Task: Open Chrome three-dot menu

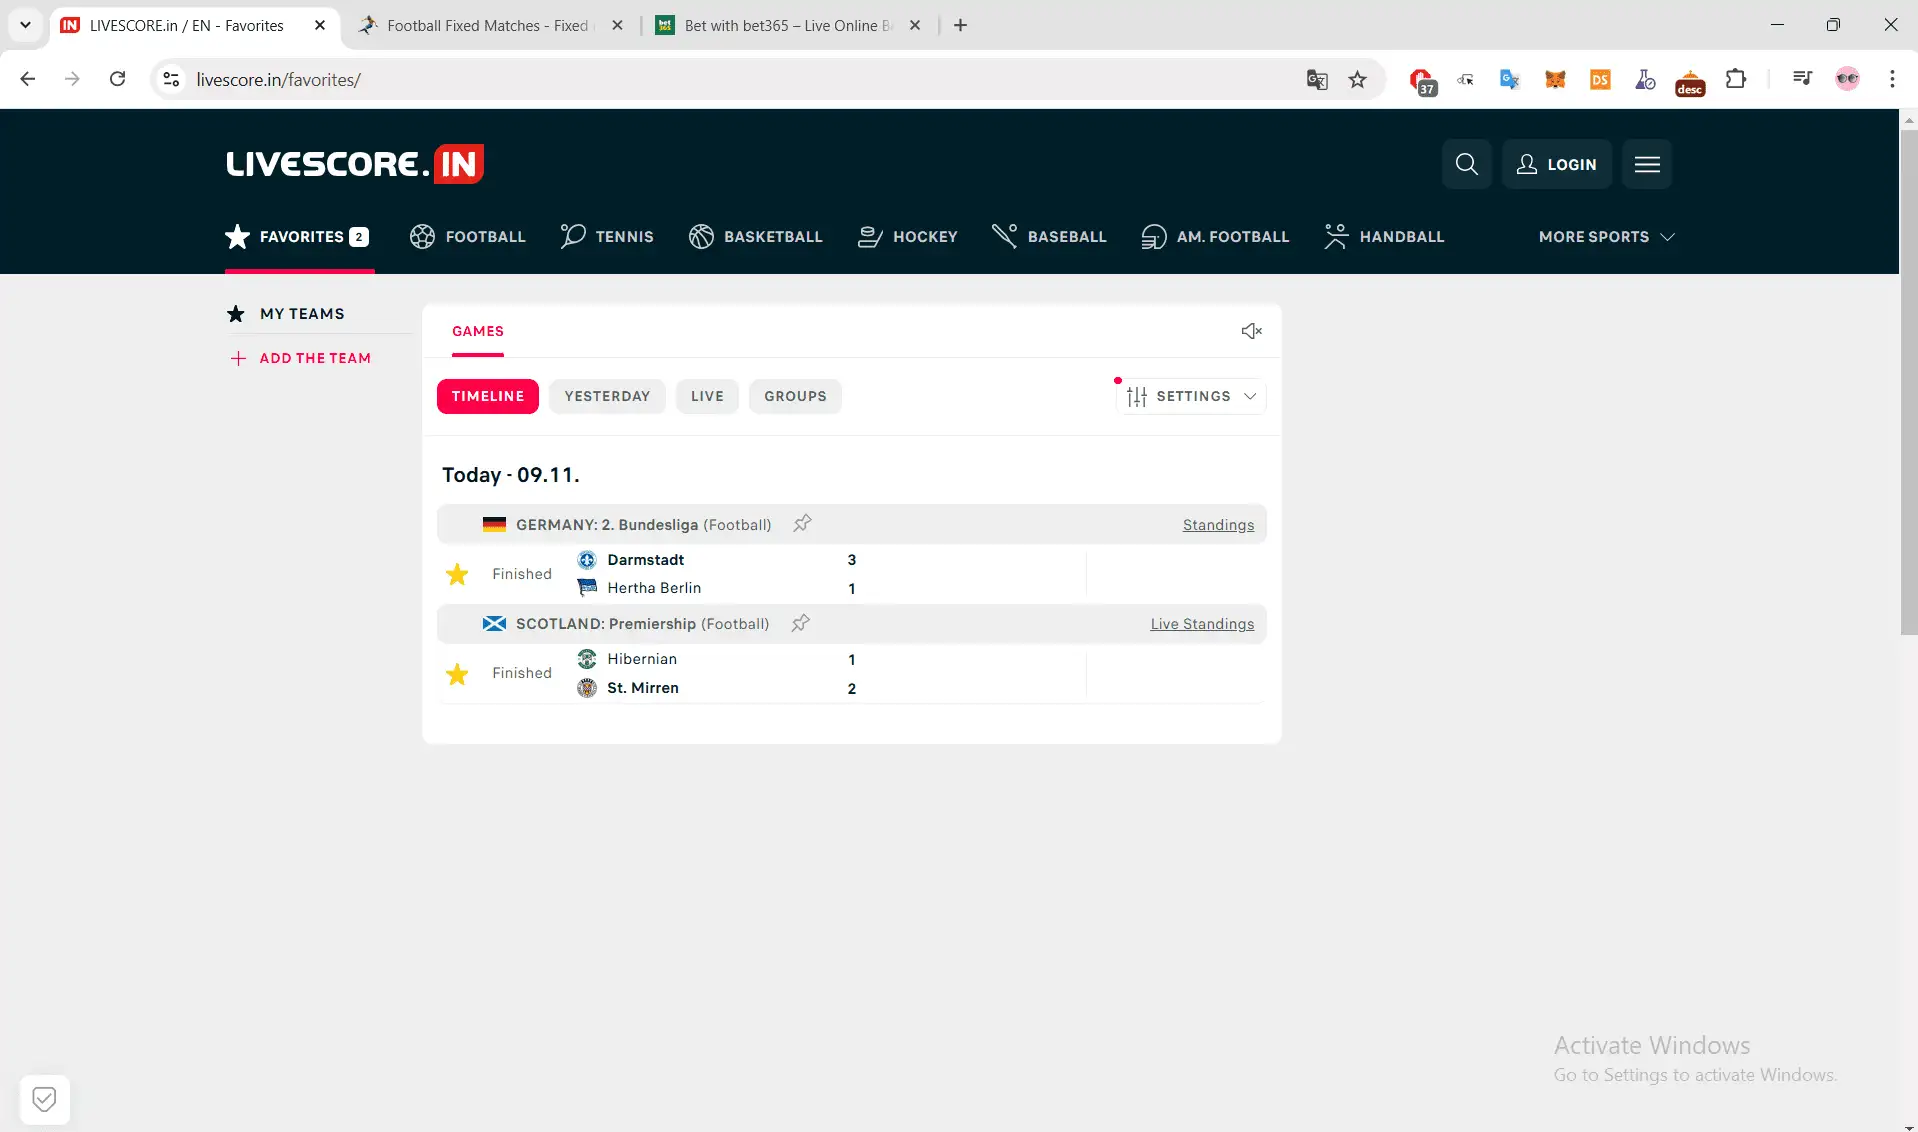Action: (1892, 79)
